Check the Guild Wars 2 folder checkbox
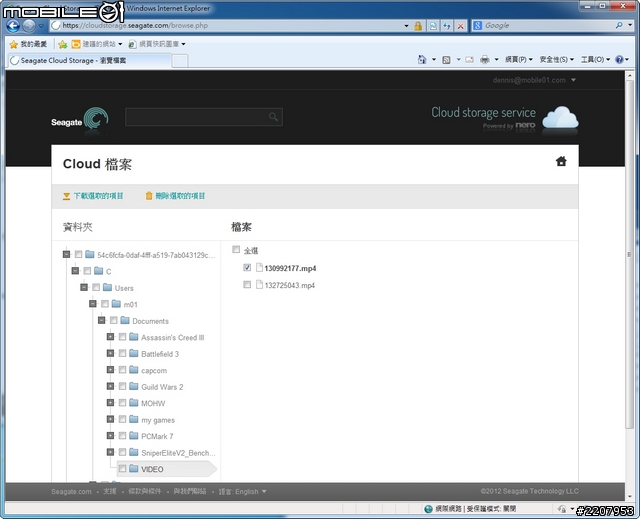Viewport: 640px width, 519px height. tap(122, 386)
